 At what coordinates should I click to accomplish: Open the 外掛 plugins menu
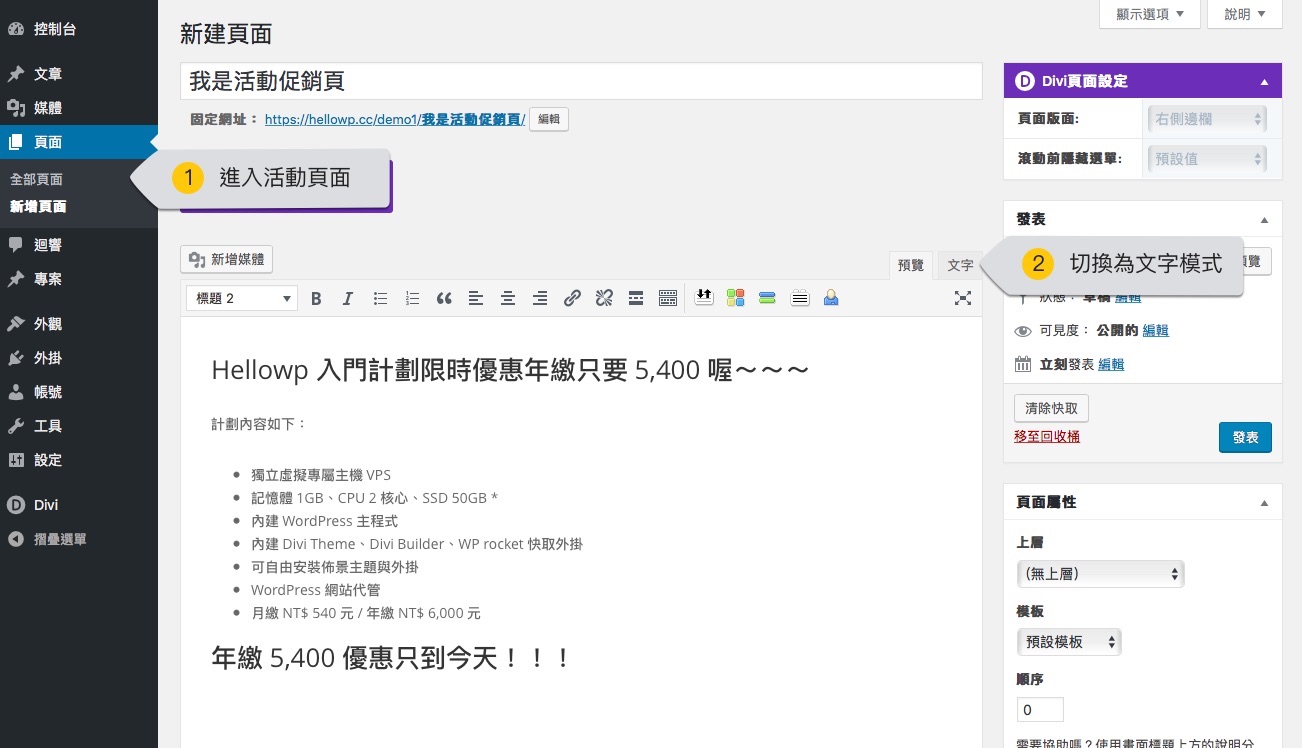pyautogui.click(x=79, y=358)
